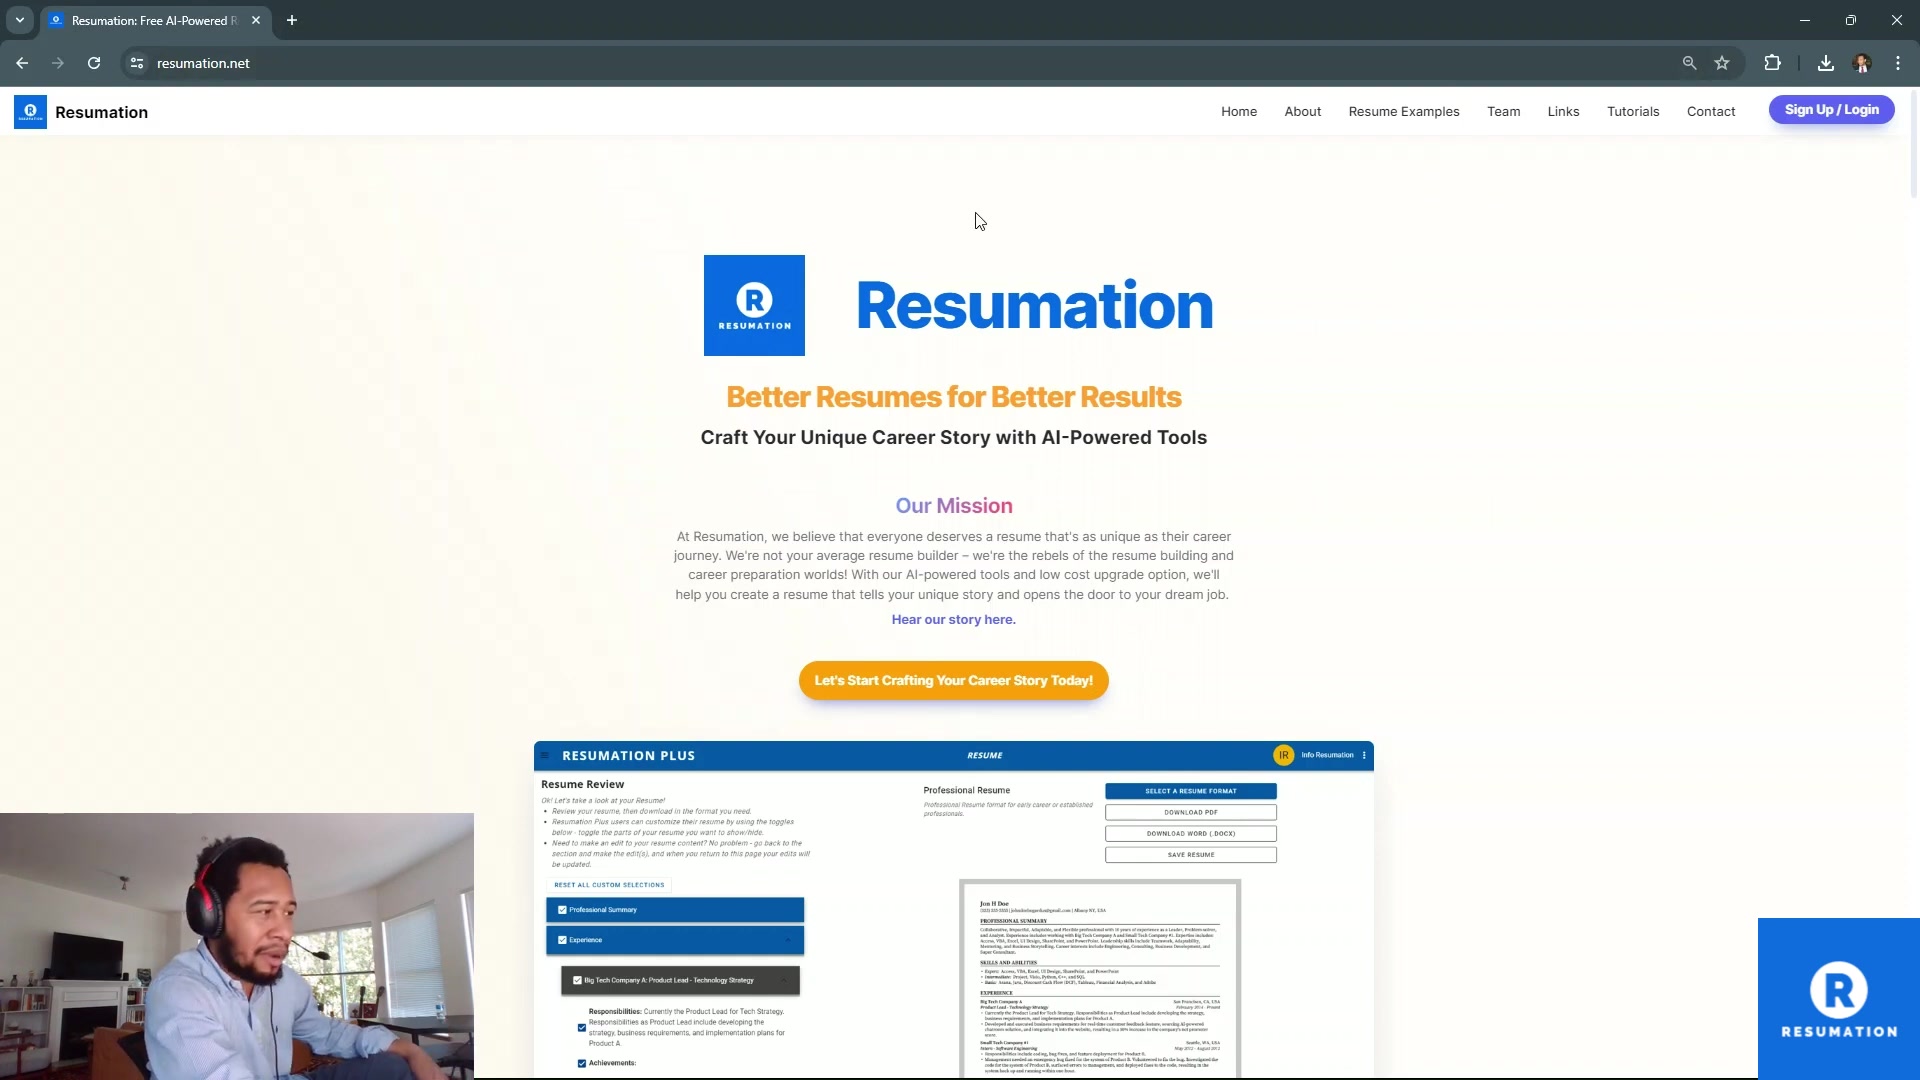Open the Chrome profile avatar
Screen dimensions: 1920x1080
(1862, 63)
